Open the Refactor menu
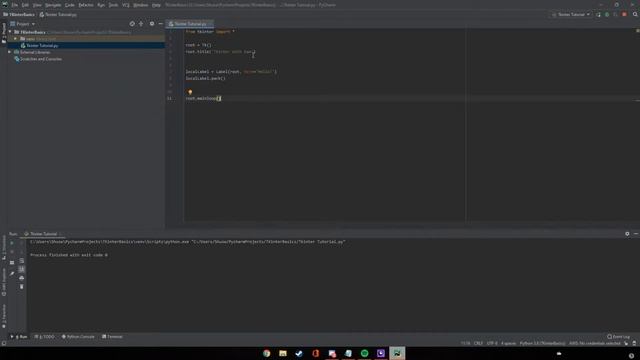 (86, 5)
